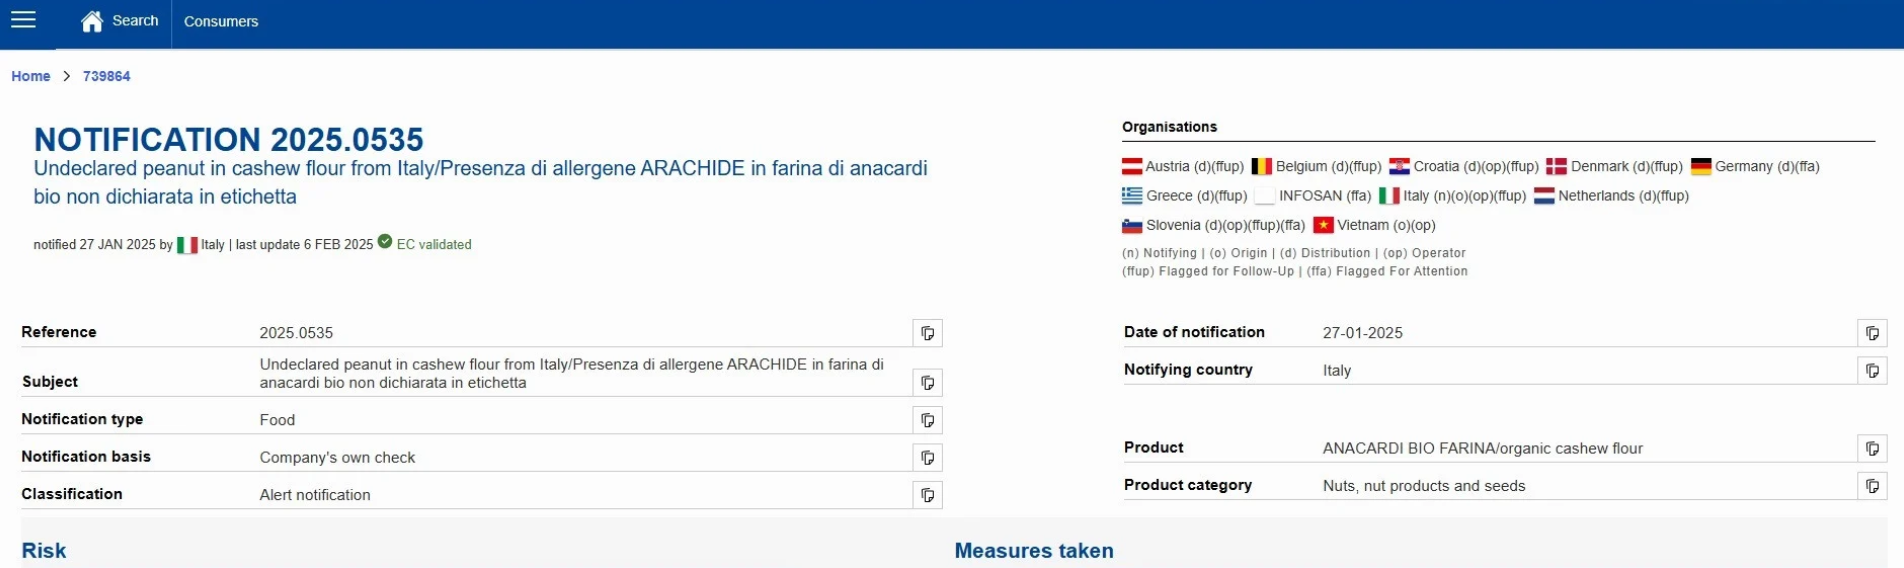Copy the Date of notification value

(1872, 333)
